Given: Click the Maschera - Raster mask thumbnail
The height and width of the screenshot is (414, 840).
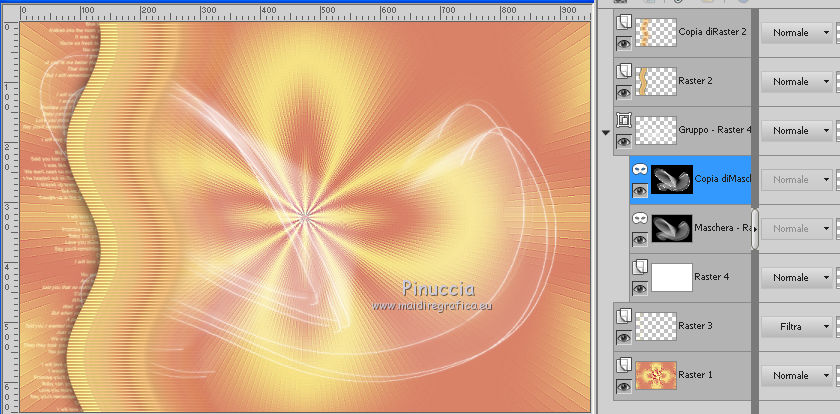Looking at the screenshot, I should (x=672, y=228).
